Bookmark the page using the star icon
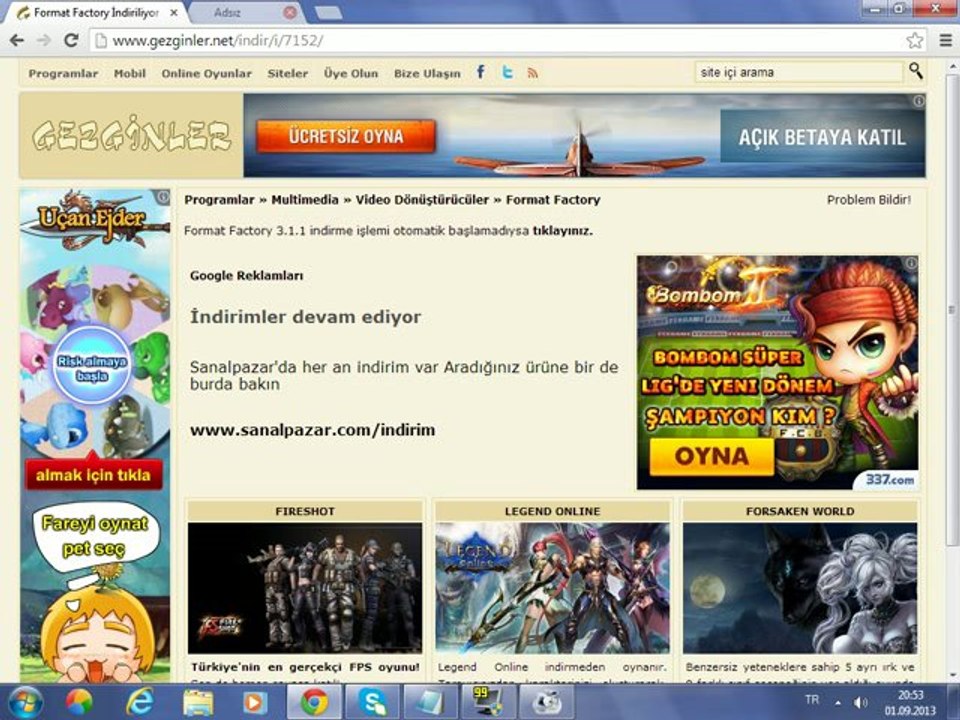 tap(915, 40)
